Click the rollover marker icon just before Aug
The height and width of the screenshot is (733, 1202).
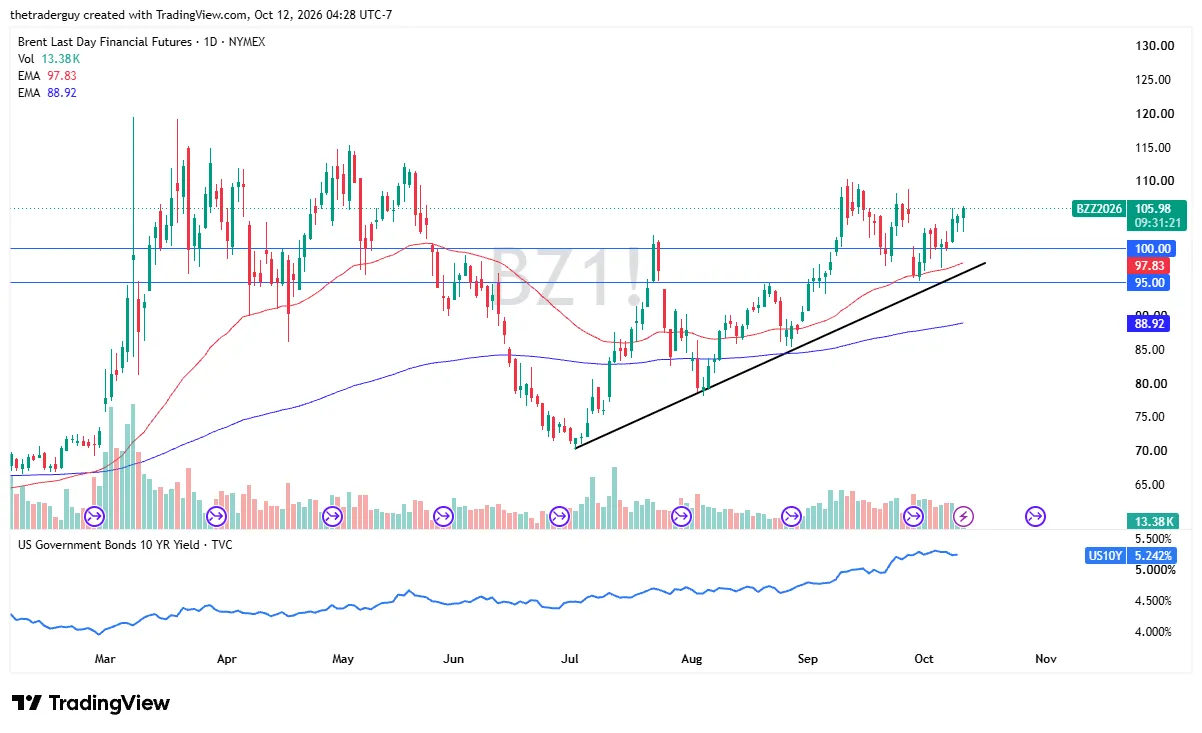coord(681,517)
